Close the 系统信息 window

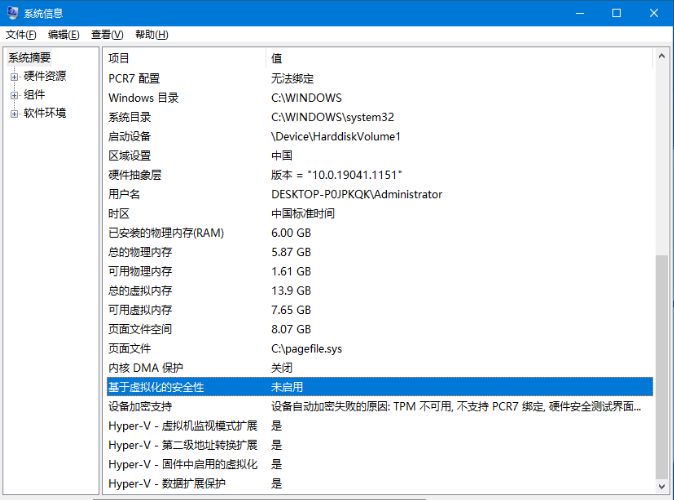pos(654,13)
